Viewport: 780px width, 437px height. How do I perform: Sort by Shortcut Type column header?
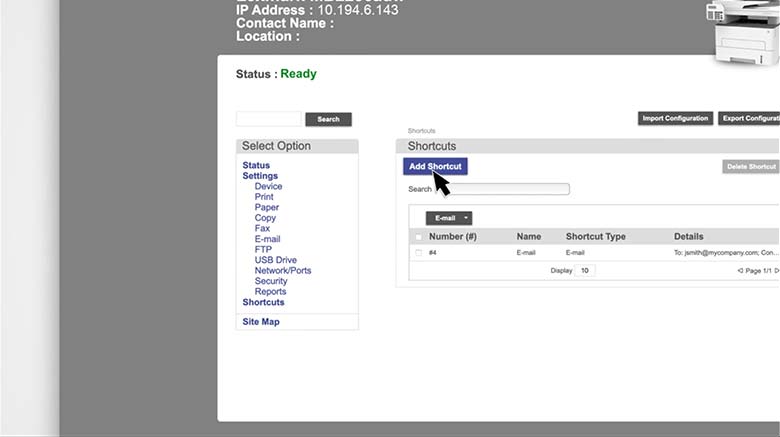[595, 237]
